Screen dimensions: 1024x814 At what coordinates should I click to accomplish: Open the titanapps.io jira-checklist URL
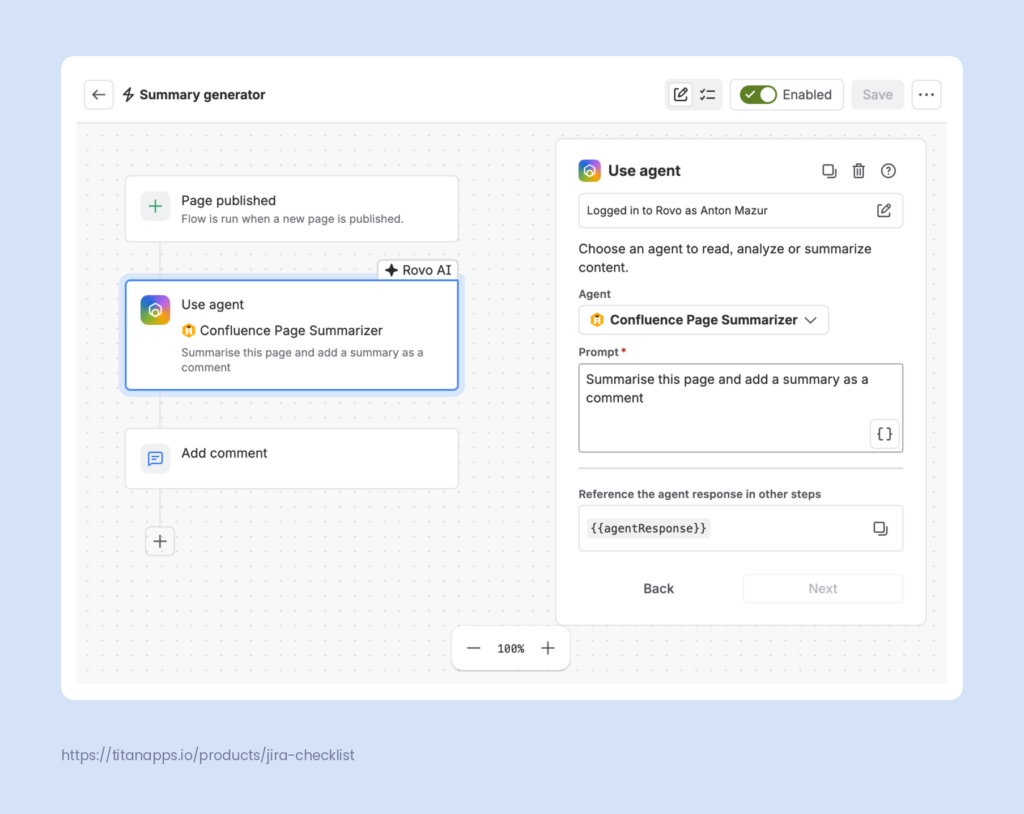(208, 755)
